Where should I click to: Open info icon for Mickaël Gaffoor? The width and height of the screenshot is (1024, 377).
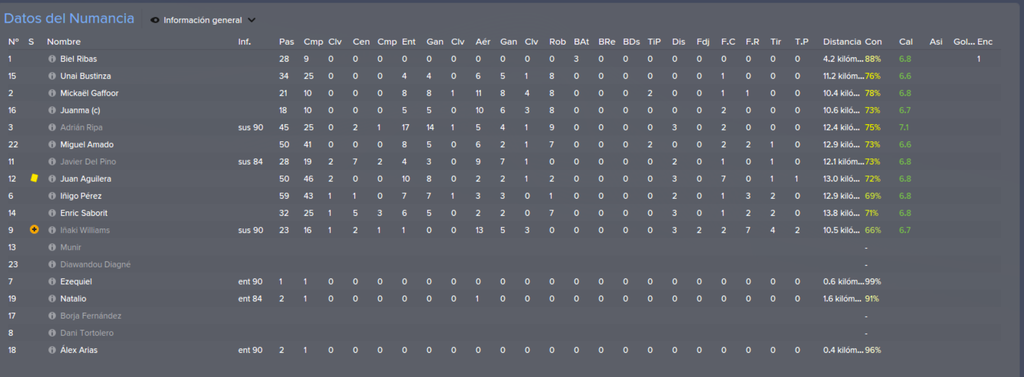(x=52, y=93)
